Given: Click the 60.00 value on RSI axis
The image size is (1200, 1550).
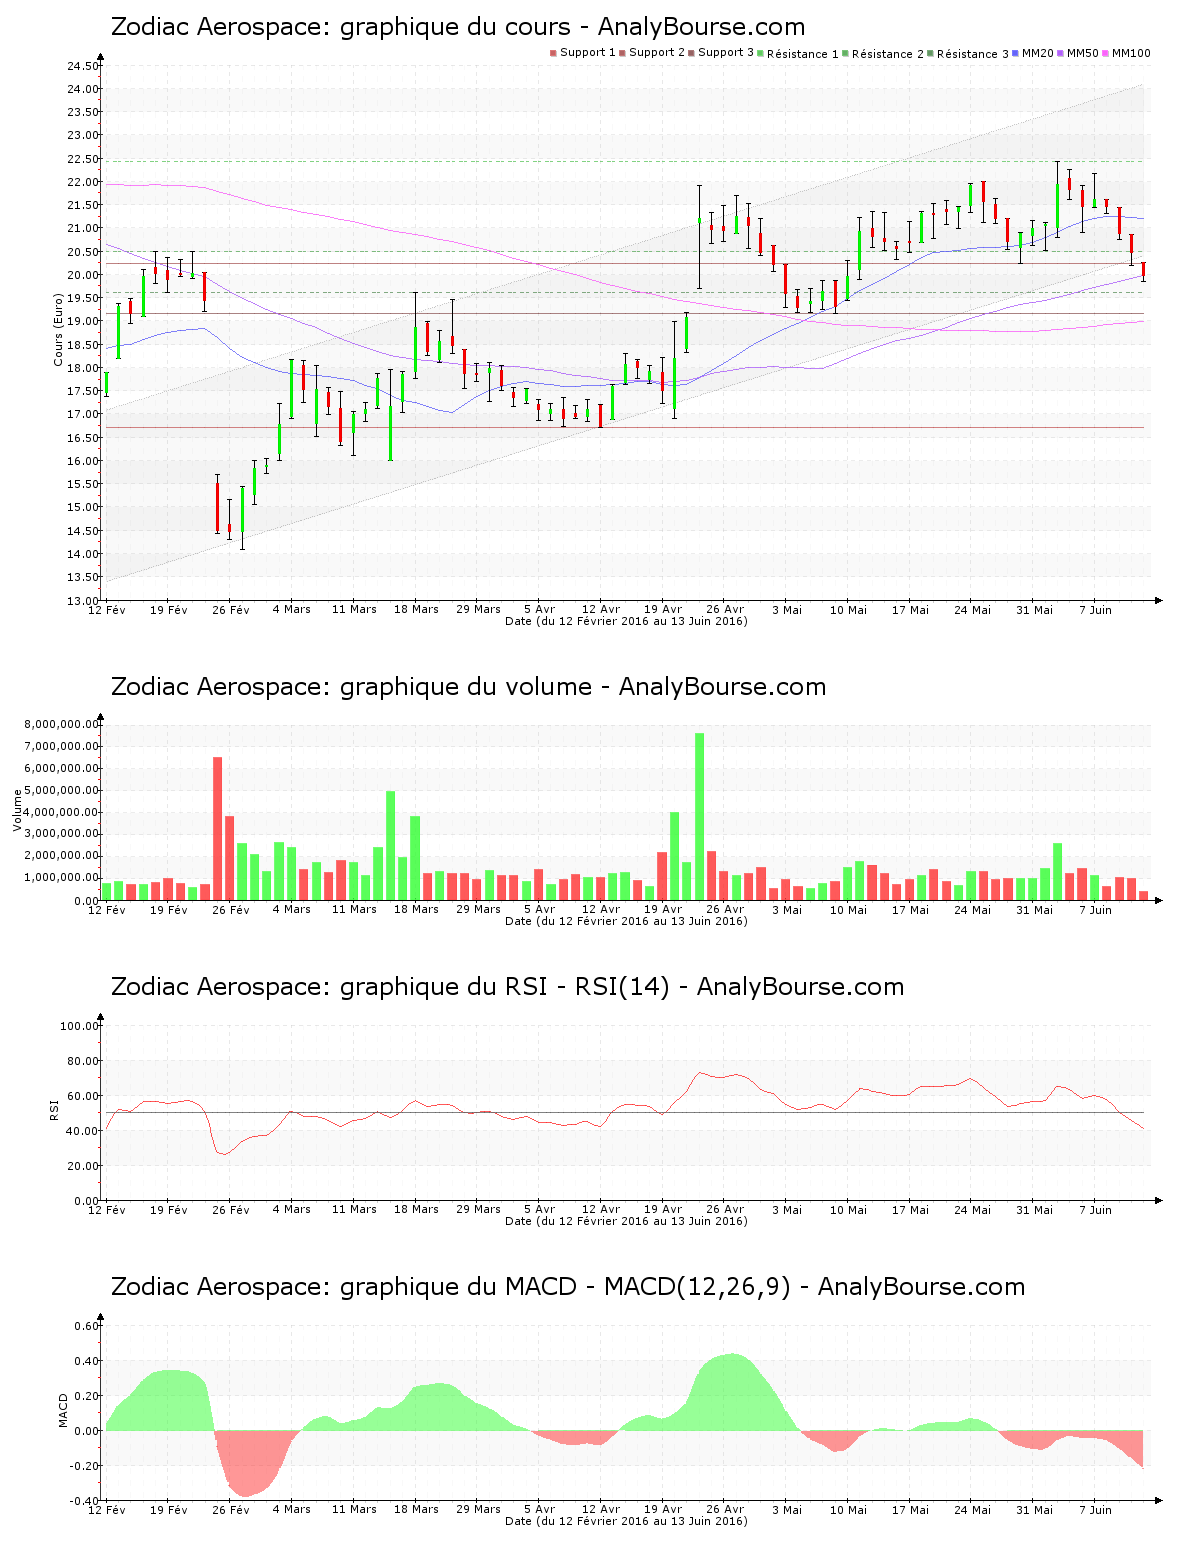Looking at the screenshot, I should 84,1096.
